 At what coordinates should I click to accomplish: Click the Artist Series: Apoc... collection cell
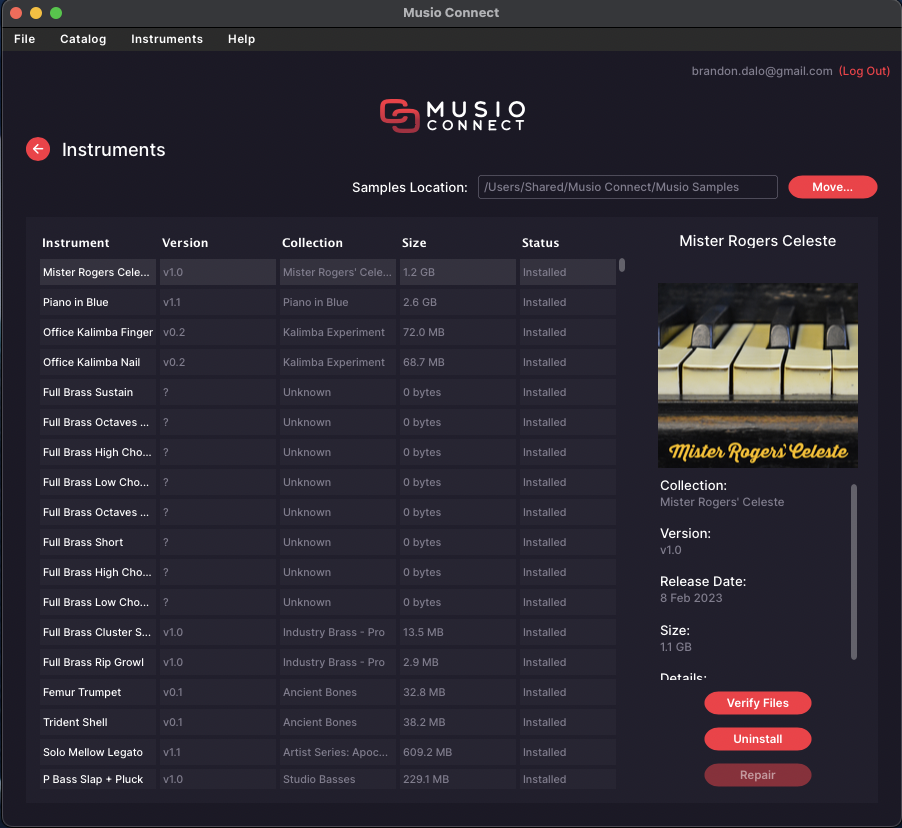click(x=338, y=752)
